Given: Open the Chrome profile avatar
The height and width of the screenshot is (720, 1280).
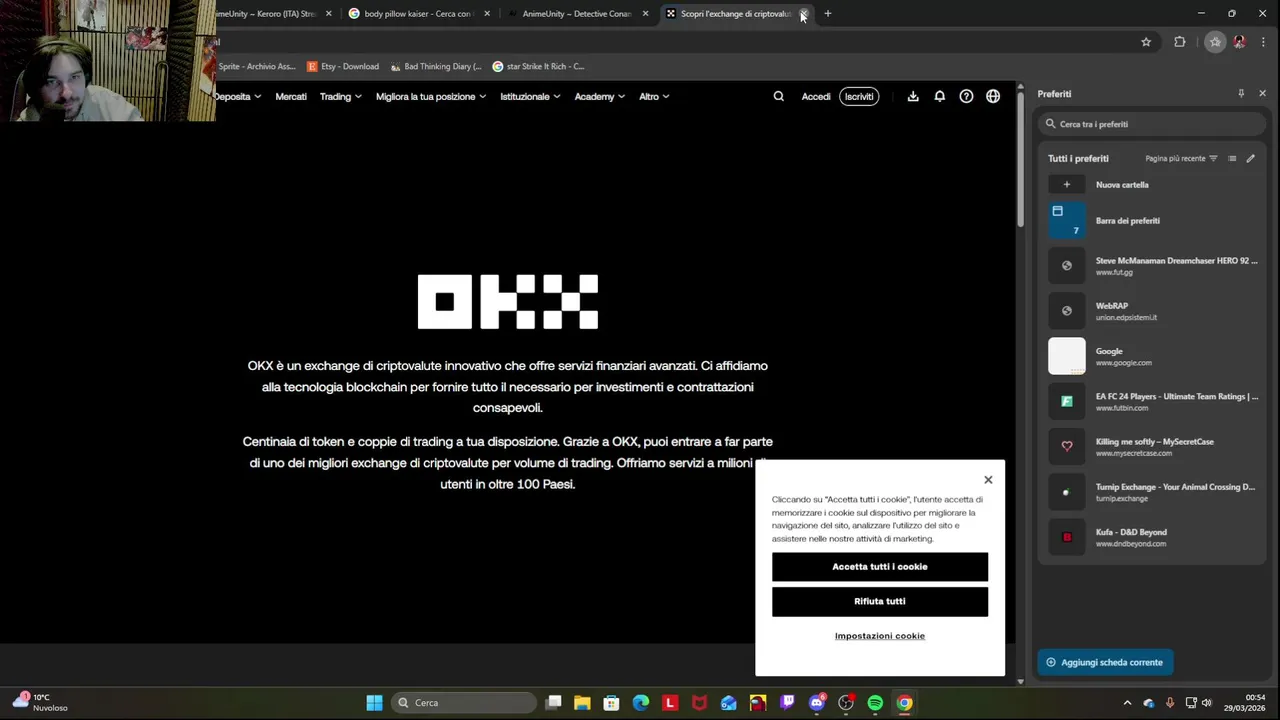Looking at the screenshot, I should [1240, 42].
